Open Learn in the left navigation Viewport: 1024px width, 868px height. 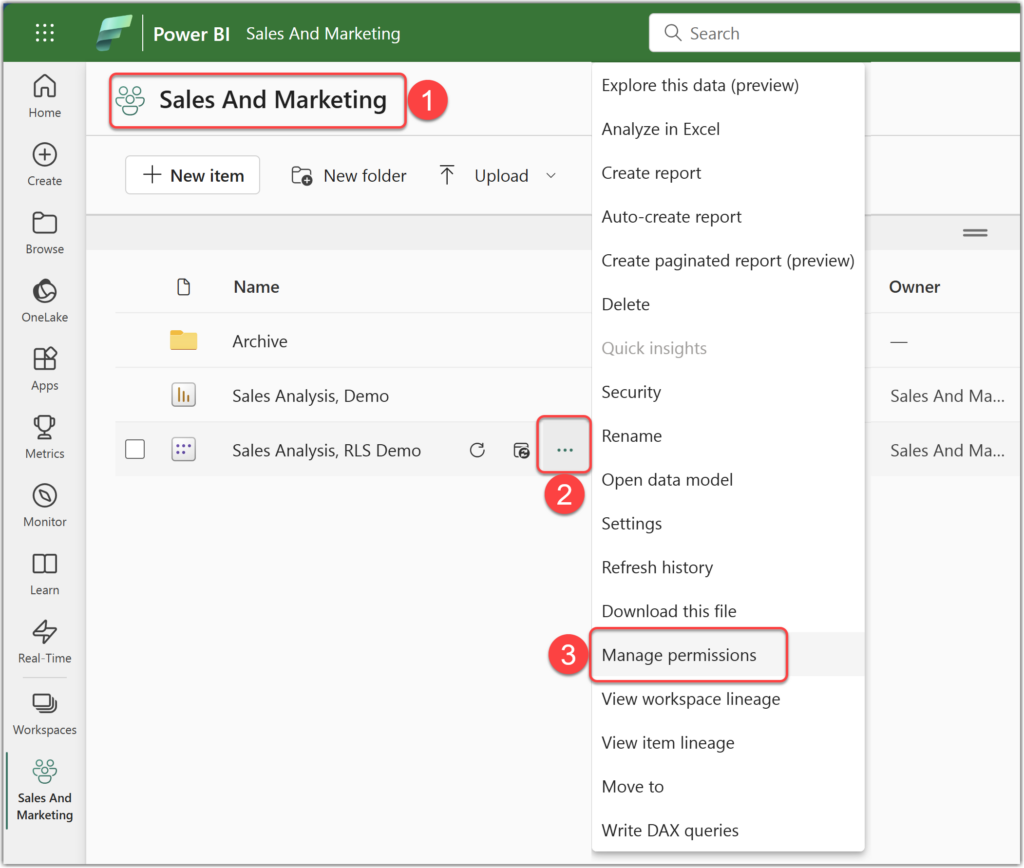44,573
